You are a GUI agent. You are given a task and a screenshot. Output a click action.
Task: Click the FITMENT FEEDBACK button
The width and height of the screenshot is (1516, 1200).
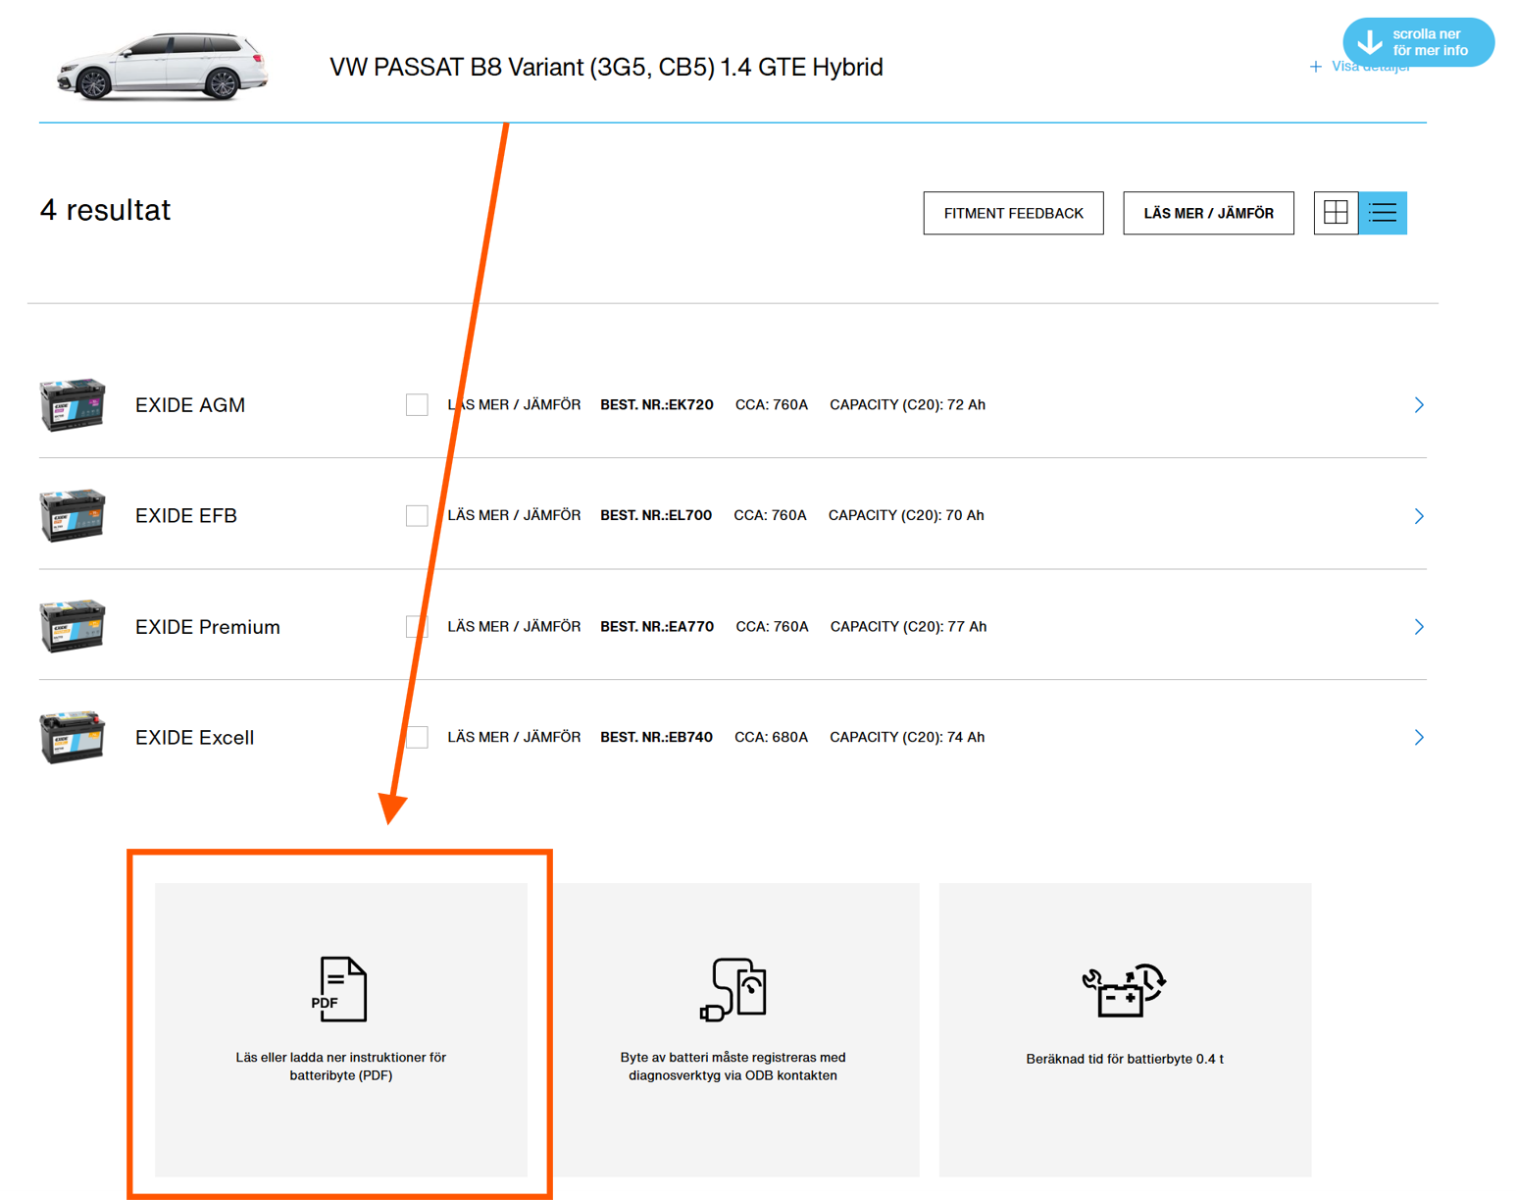click(1013, 213)
